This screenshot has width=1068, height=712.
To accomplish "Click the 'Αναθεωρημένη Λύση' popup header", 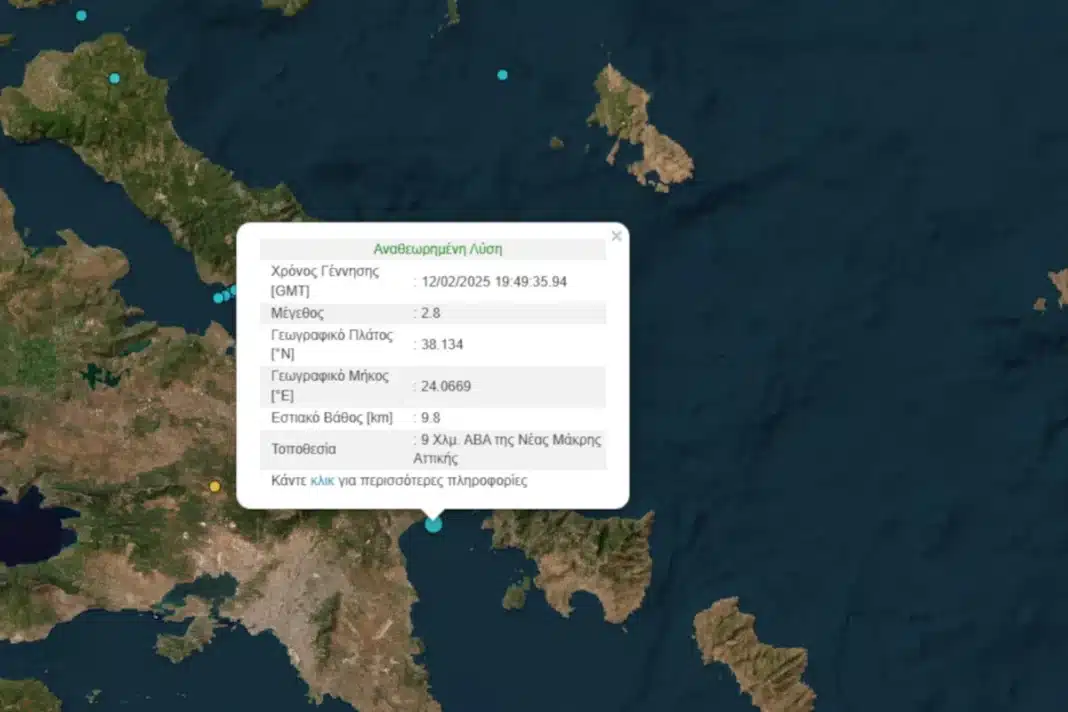I will click(x=437, y=249).
